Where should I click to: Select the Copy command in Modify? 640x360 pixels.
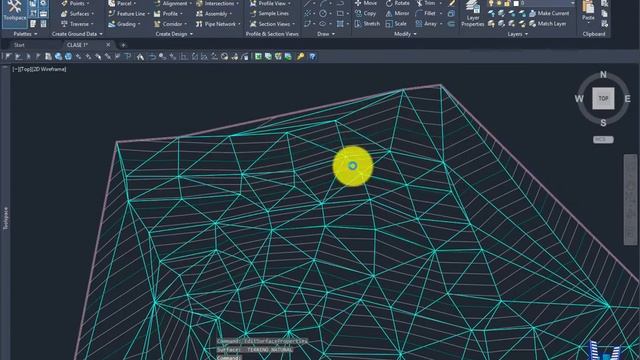click(x=365, y=13)
